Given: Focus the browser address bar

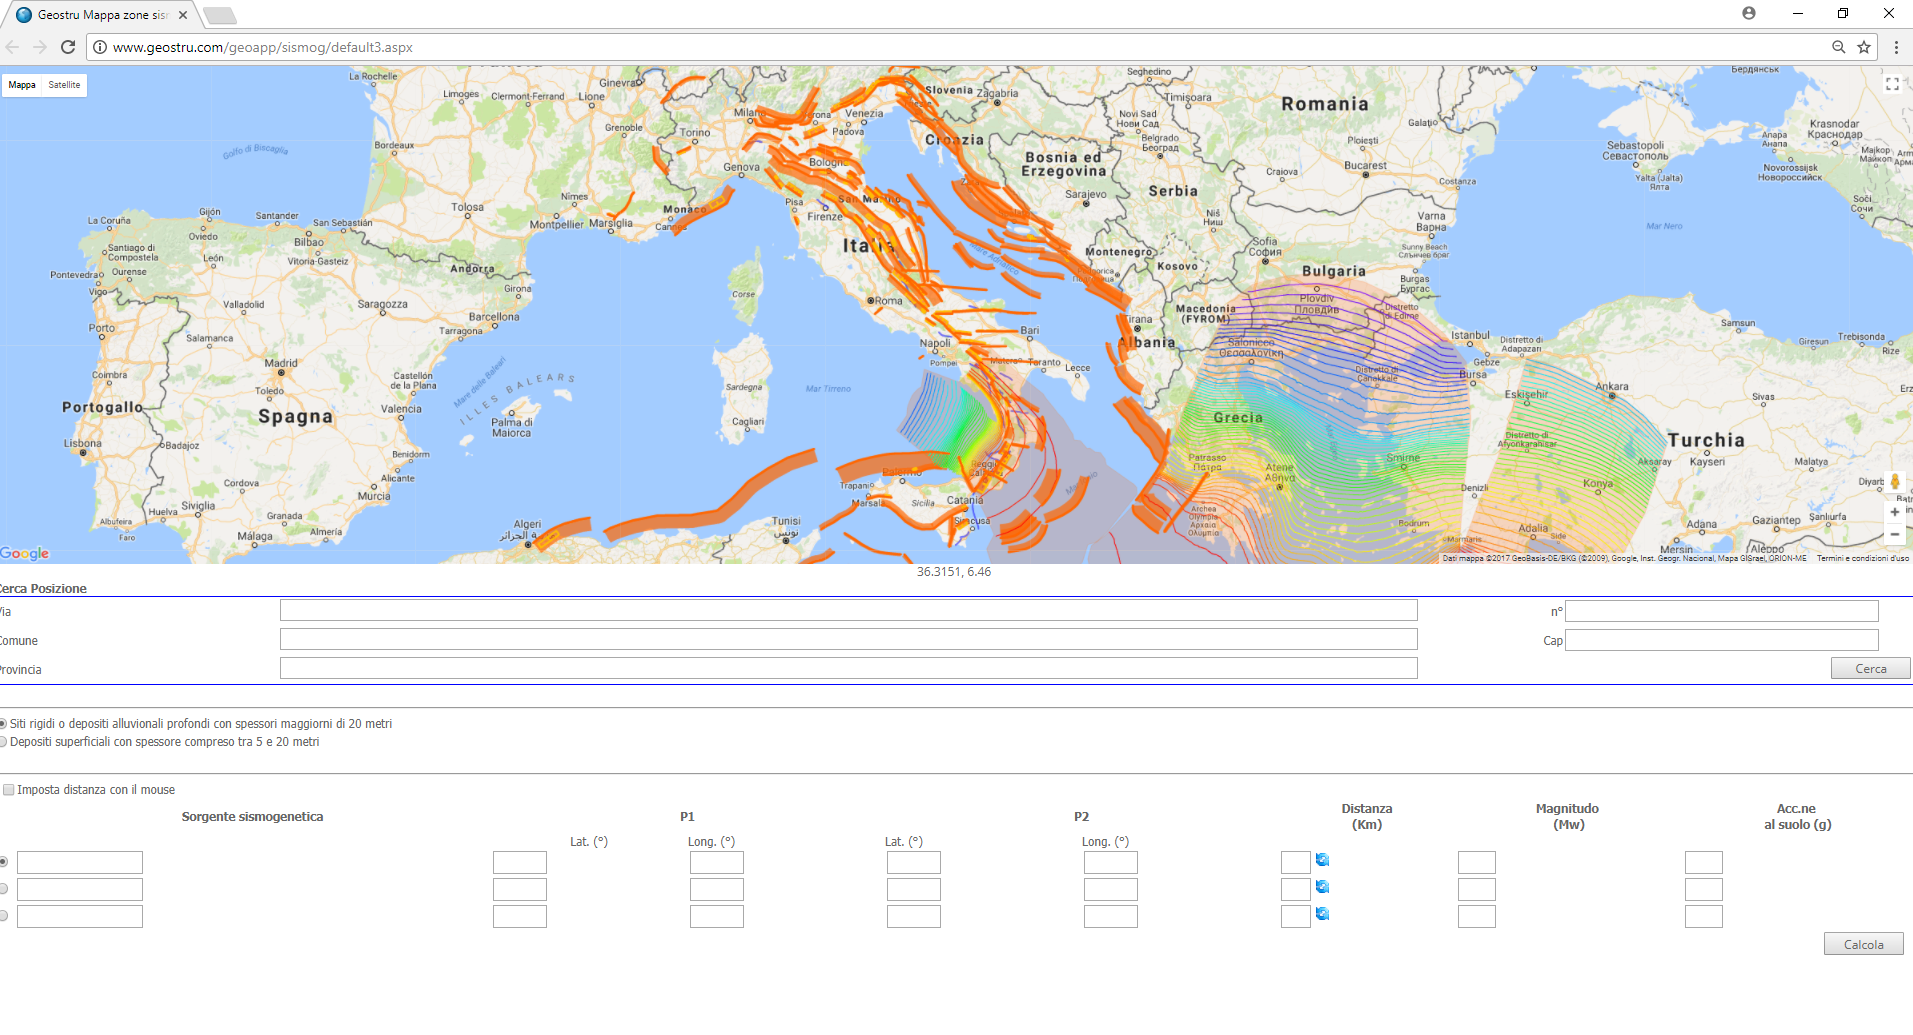Looking at the screenshot, I should click(x=960, y=47).
